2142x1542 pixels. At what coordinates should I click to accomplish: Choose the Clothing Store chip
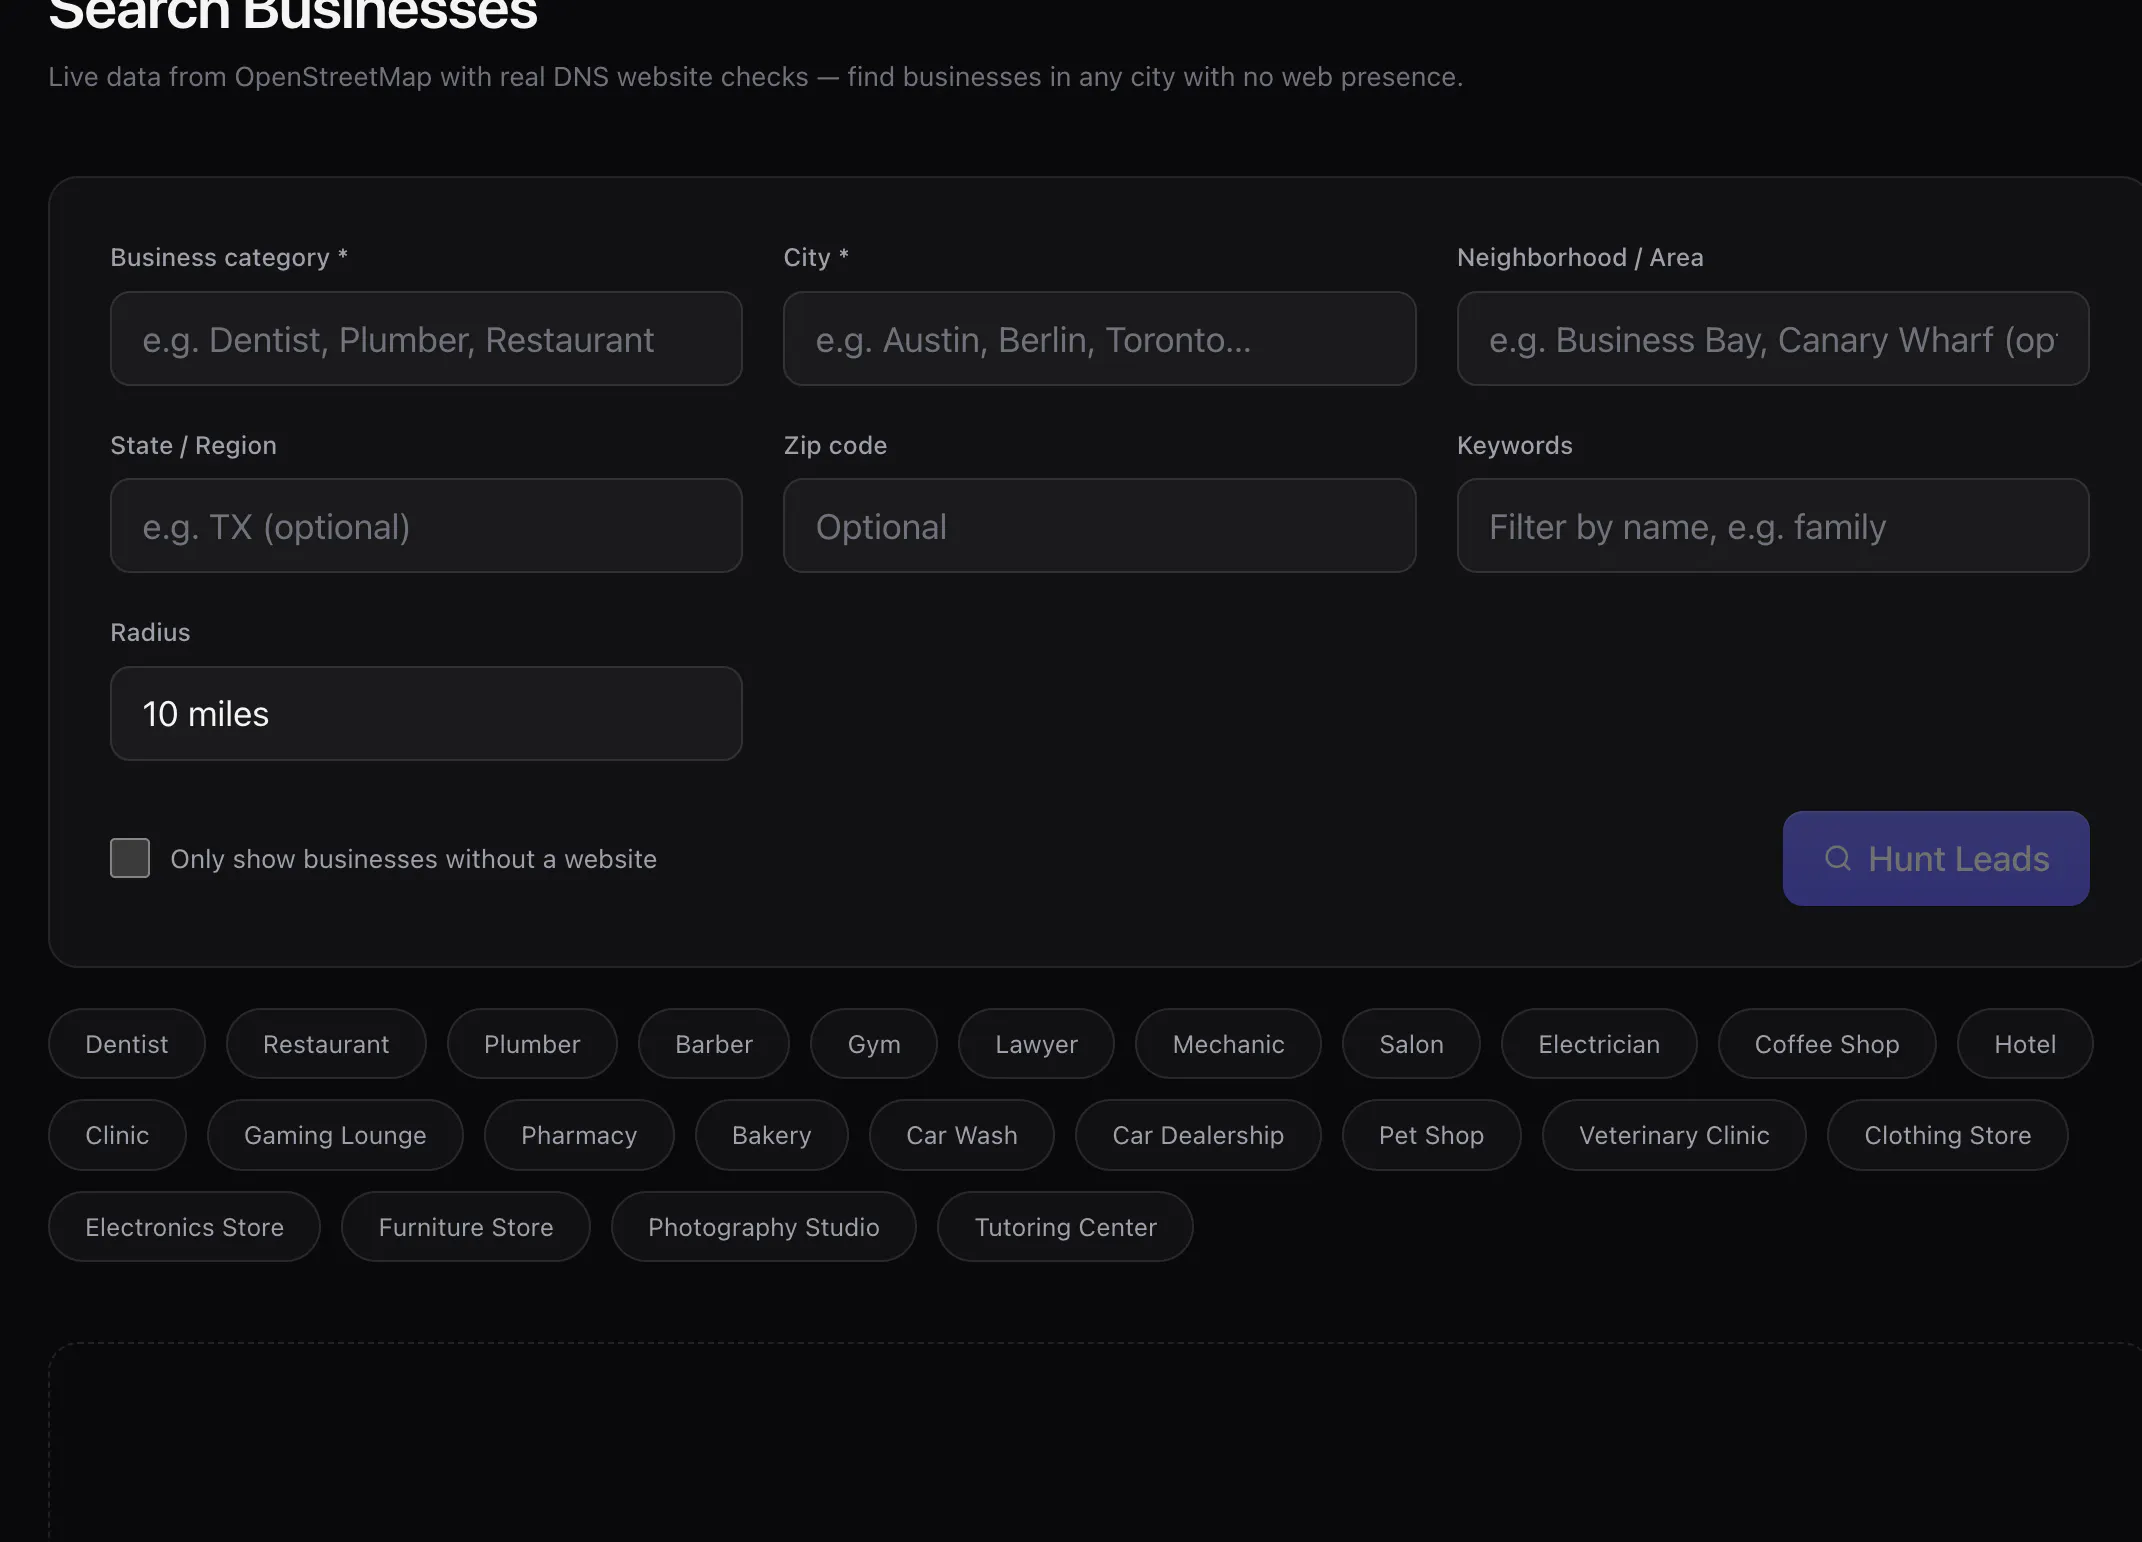[x=1947, y=1135]
